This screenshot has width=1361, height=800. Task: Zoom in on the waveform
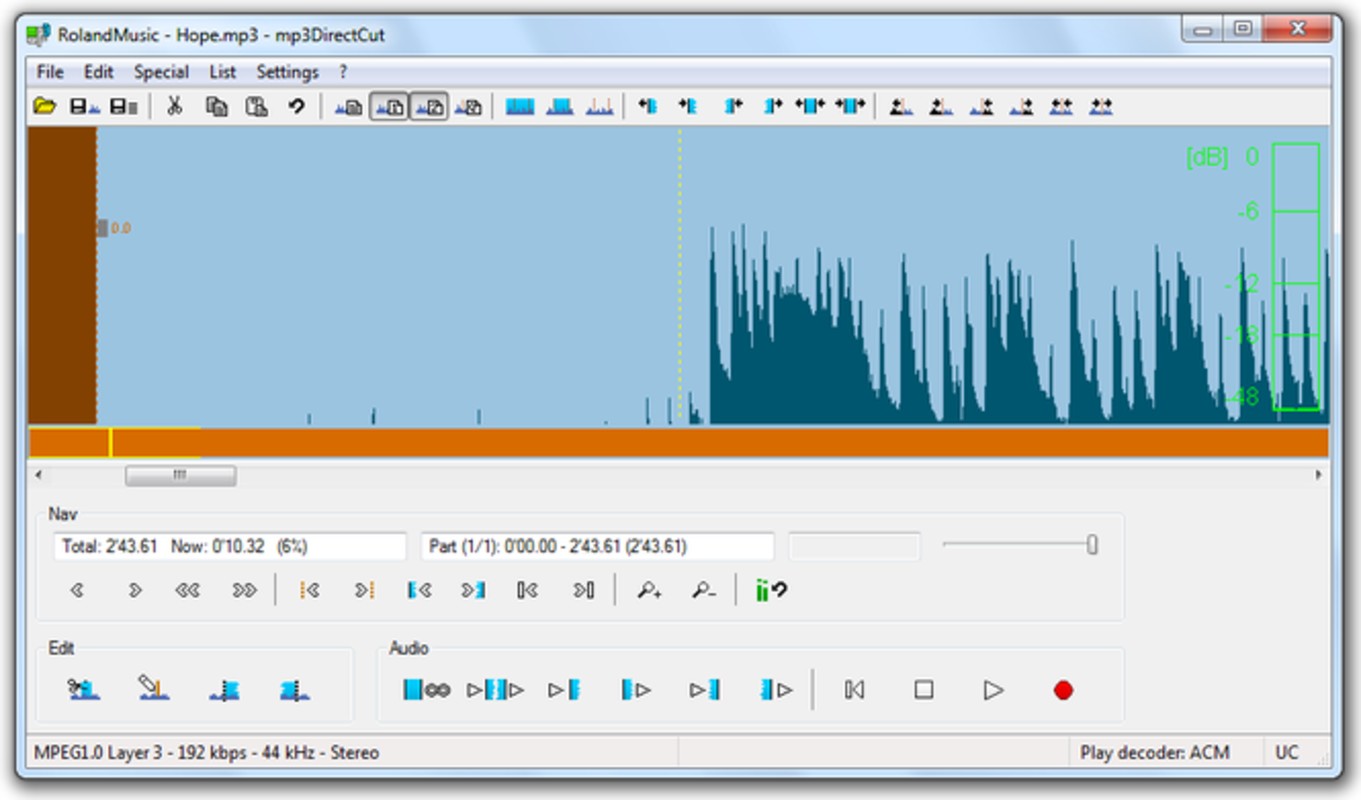650,590
